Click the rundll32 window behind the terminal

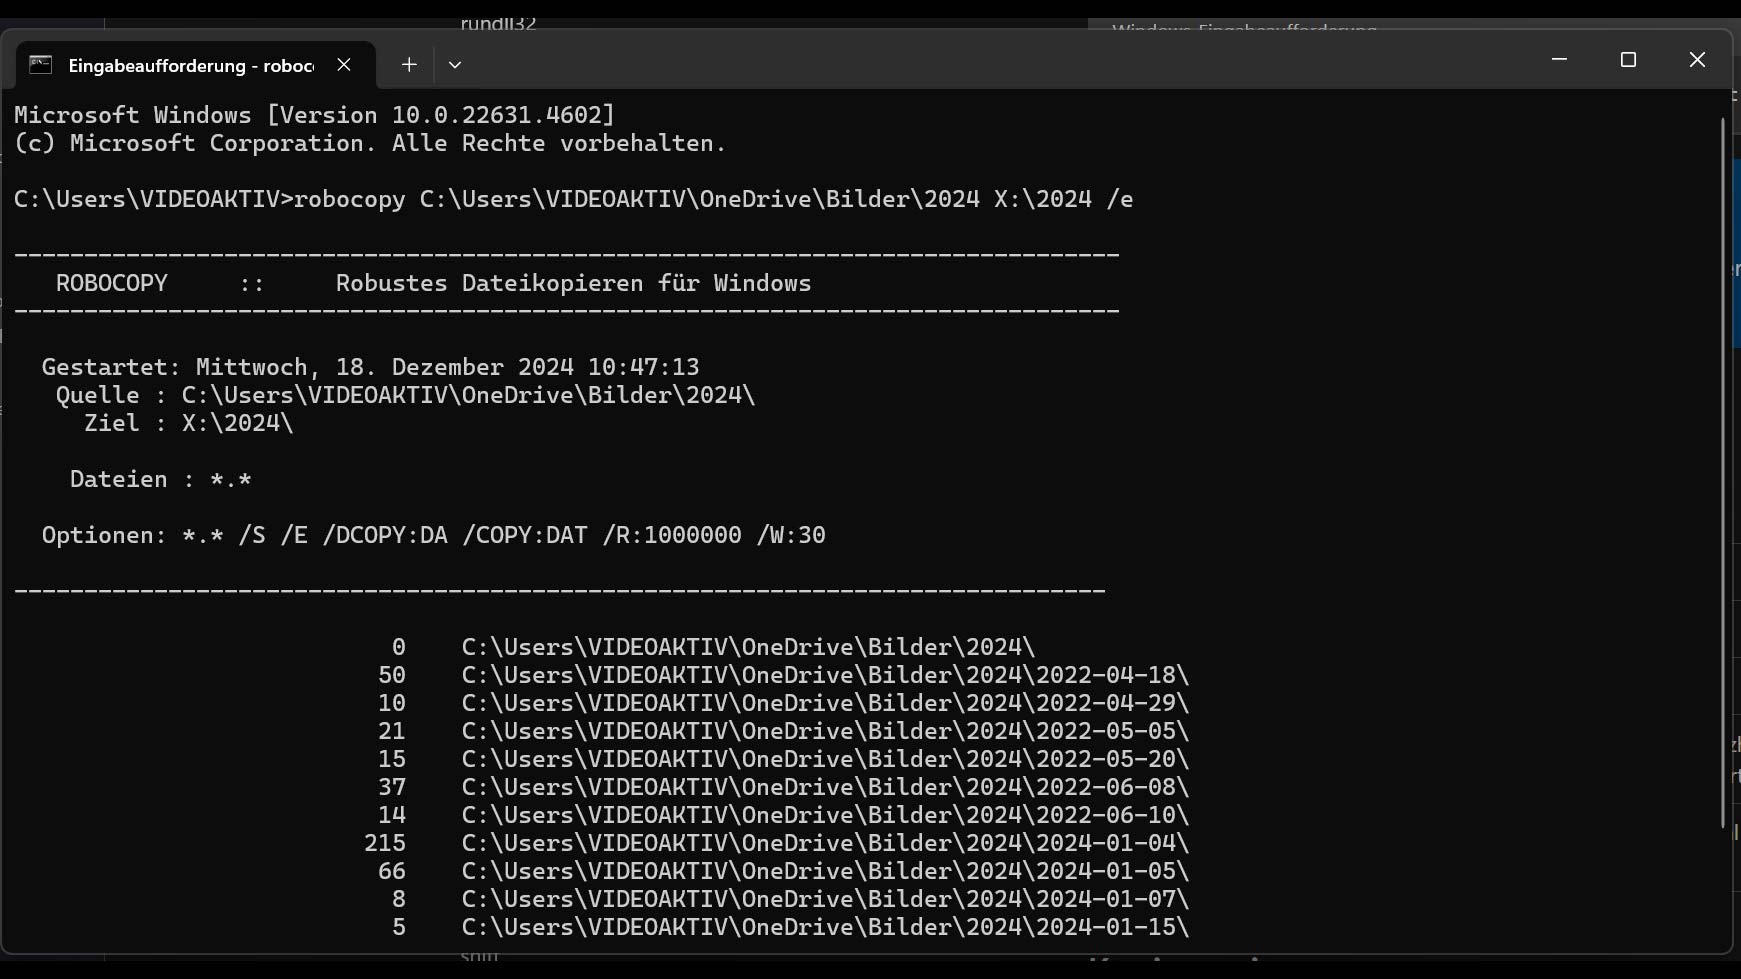click(498, 22)
